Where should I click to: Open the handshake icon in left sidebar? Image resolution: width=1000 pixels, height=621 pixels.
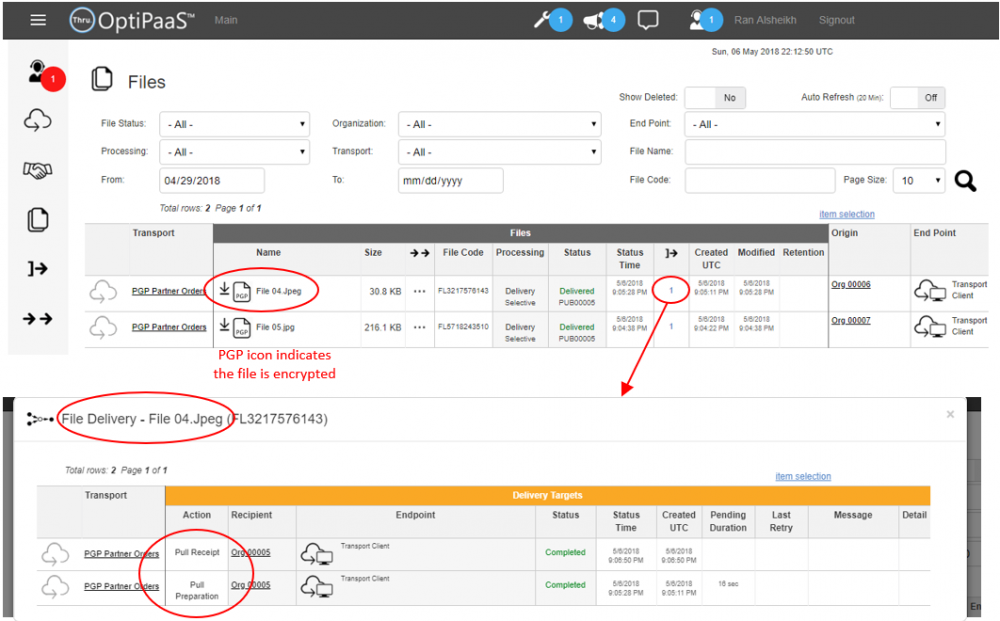(x=37, y=171)
